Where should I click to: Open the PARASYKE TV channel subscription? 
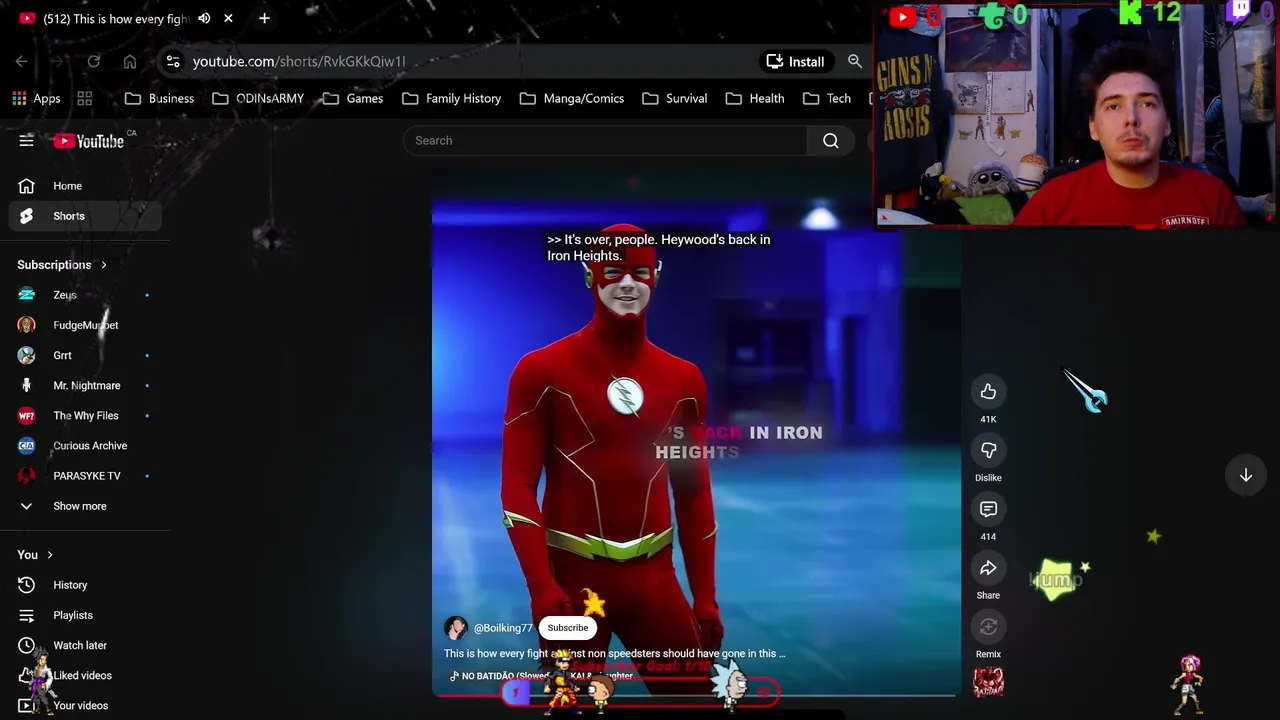[86, 476]
